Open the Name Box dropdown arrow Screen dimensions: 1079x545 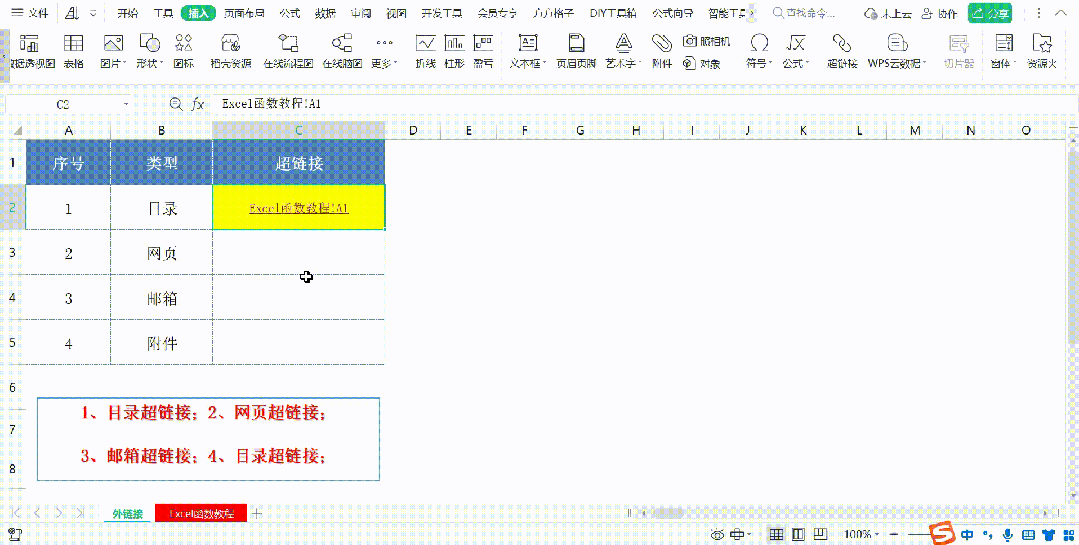pos(126,104)
